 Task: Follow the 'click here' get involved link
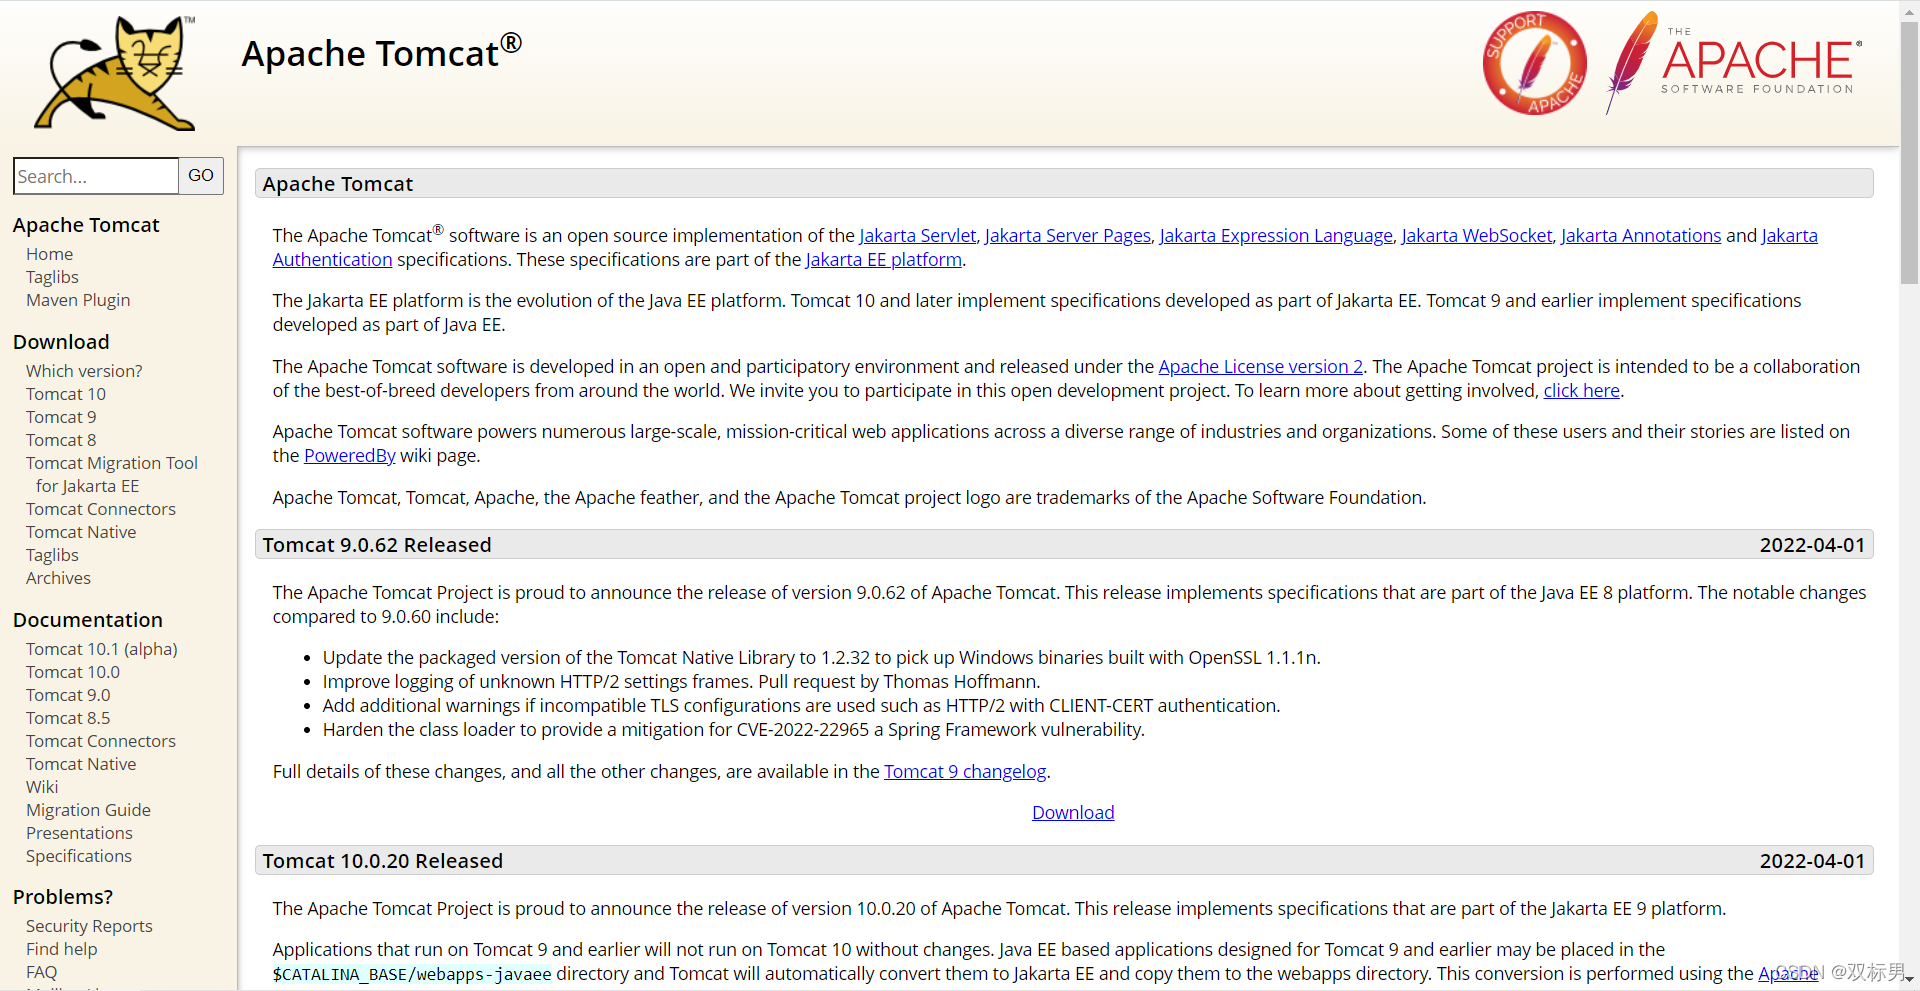tap(1582, 391)
